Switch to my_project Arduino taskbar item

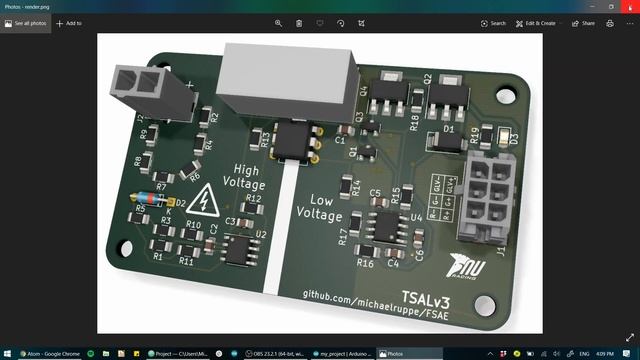click(342, 353)
